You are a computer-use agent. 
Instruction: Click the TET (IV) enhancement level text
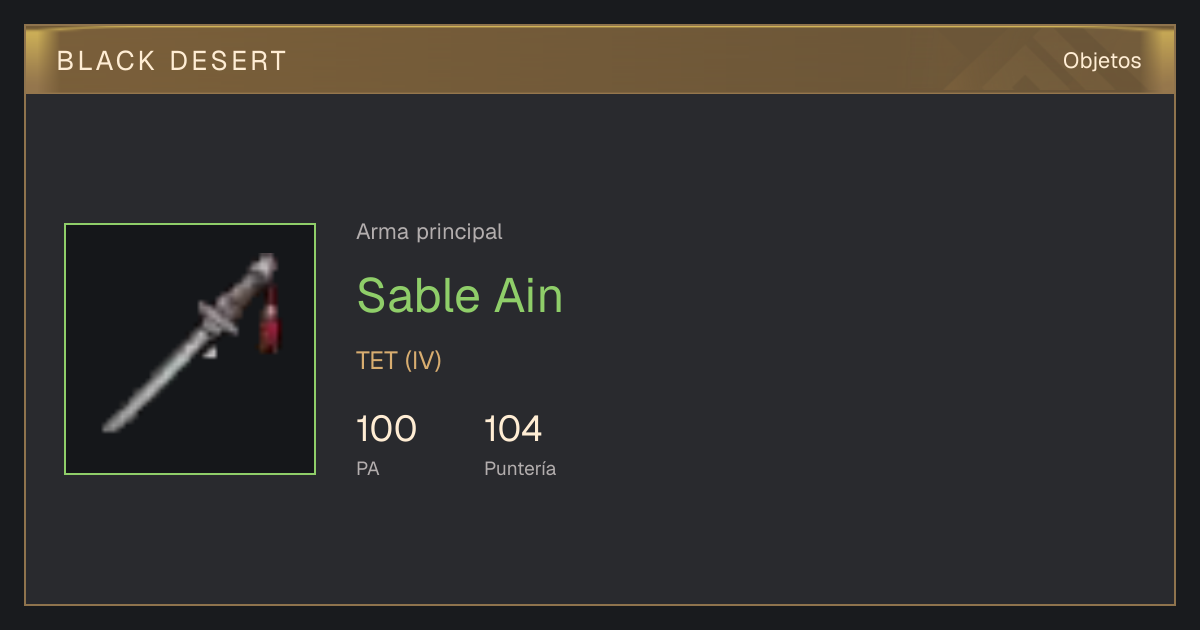[399, 361]
